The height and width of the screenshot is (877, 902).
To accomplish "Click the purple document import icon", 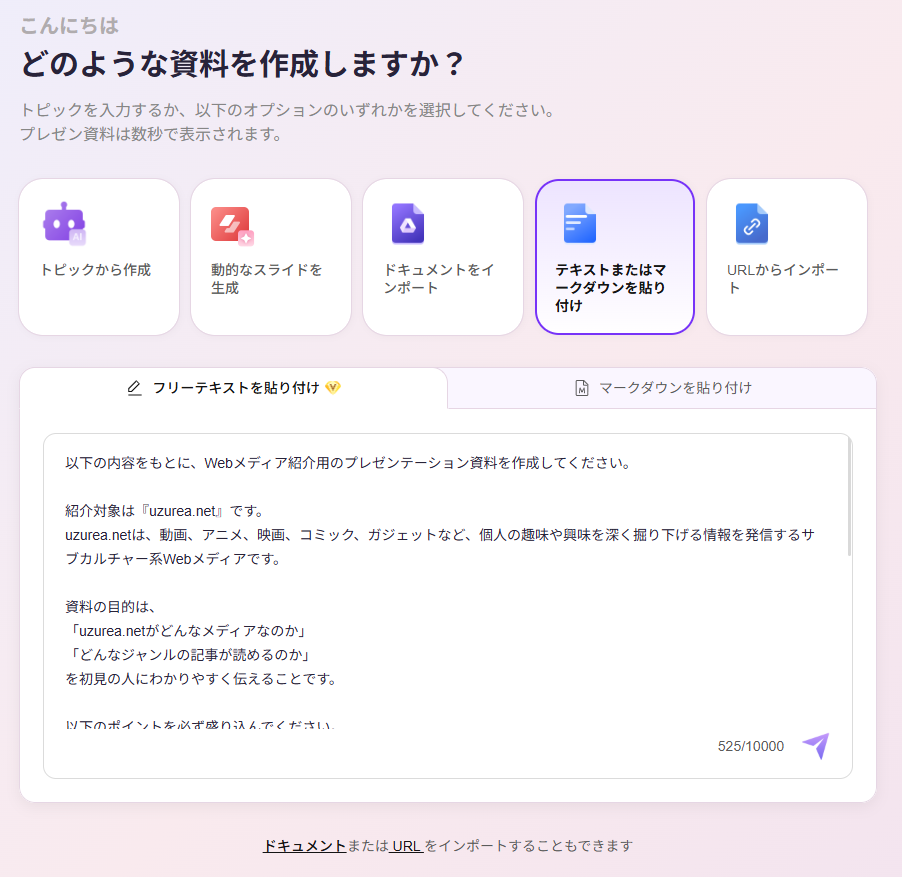I will pos(407,223).
